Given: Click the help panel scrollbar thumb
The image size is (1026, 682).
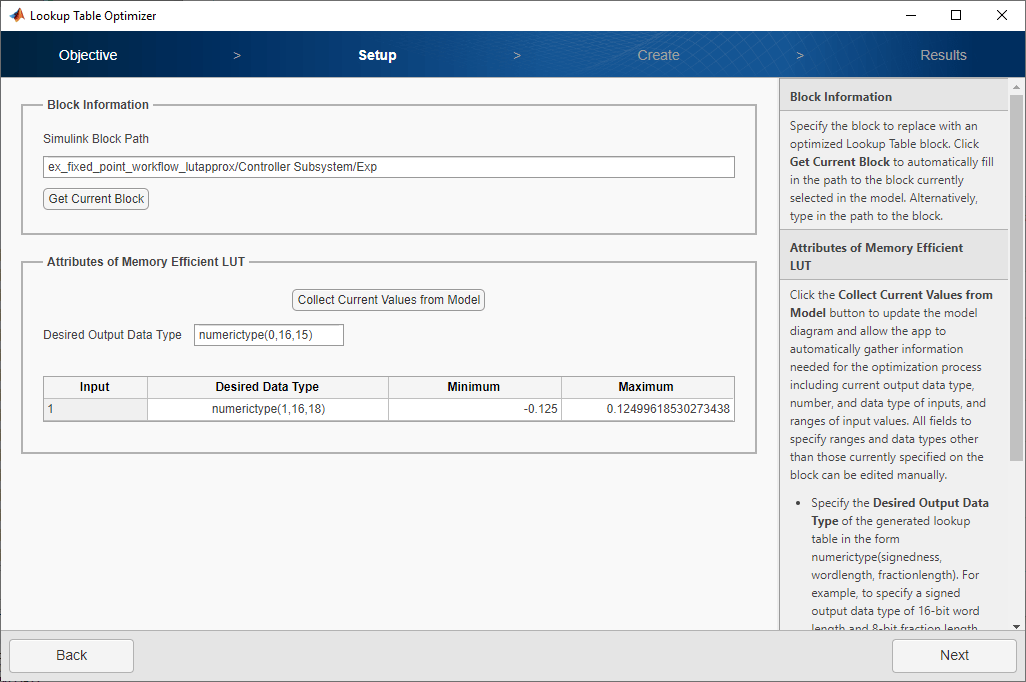Looking at the screenshot, I should [x=1016, y=278].
